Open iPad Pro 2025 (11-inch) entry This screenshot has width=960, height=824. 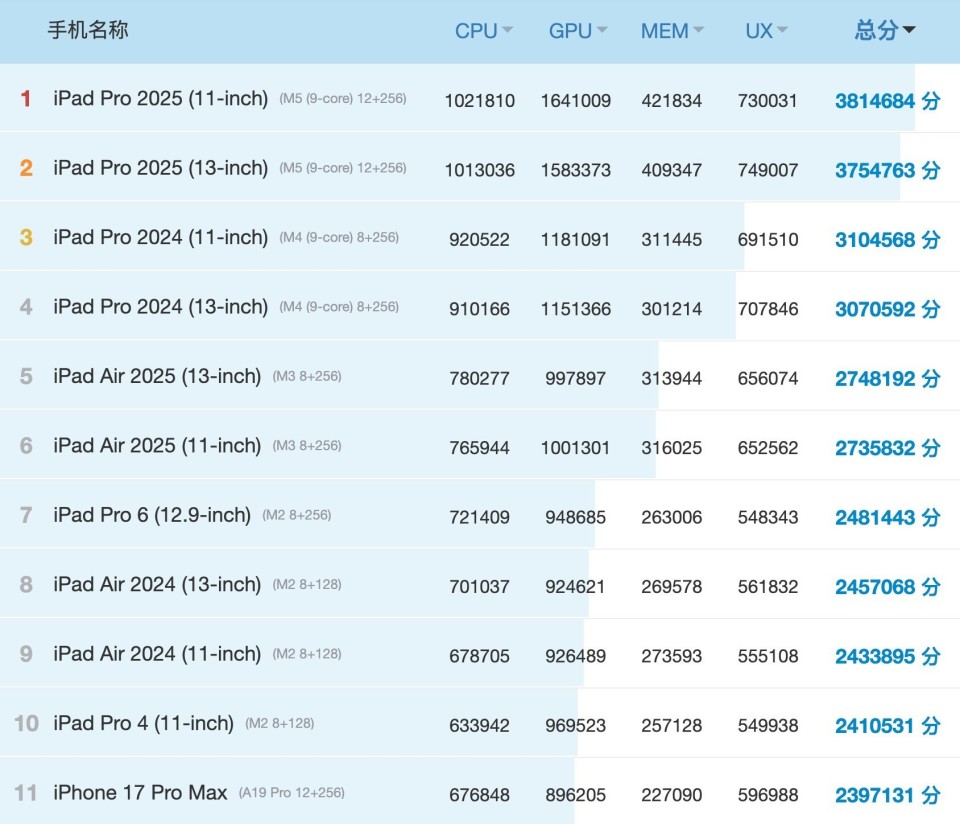pos(160,99)
